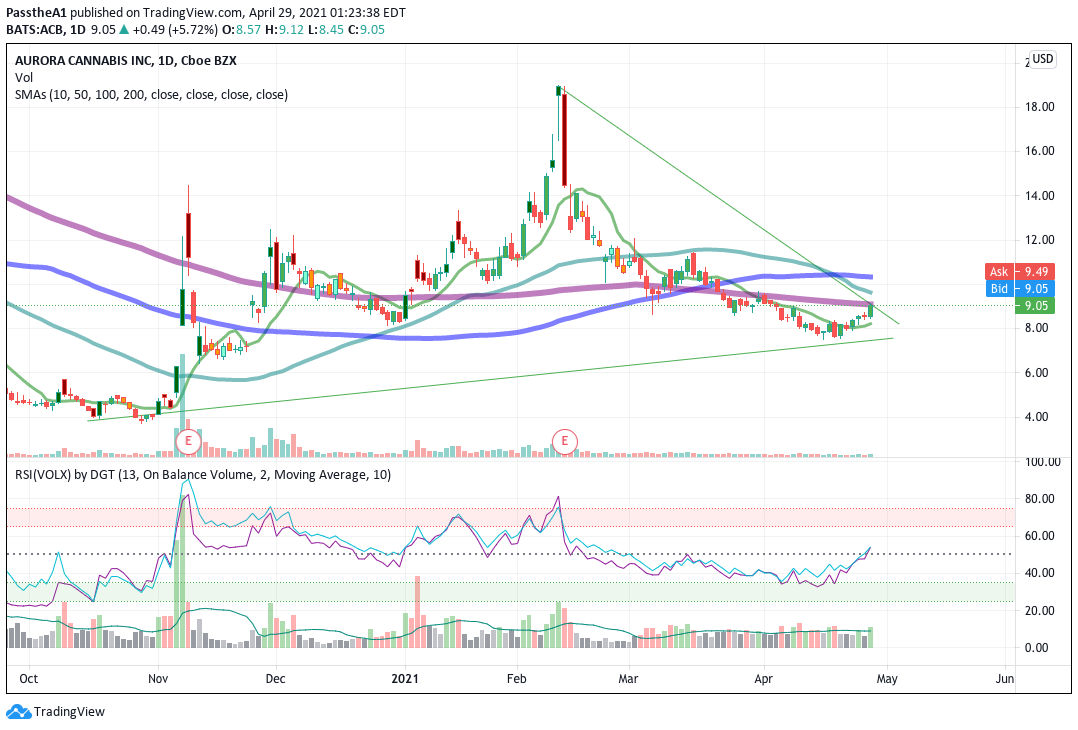The image size is (1078, 730).
Task: Click the 60.00 RSI axis label
Action: [1040, 535]
